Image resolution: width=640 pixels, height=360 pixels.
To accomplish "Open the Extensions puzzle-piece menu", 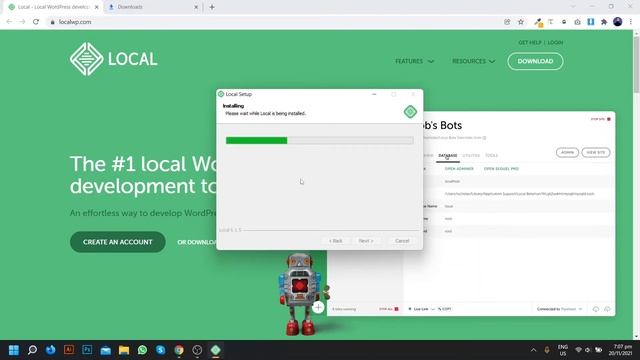I will pos(604,22).
